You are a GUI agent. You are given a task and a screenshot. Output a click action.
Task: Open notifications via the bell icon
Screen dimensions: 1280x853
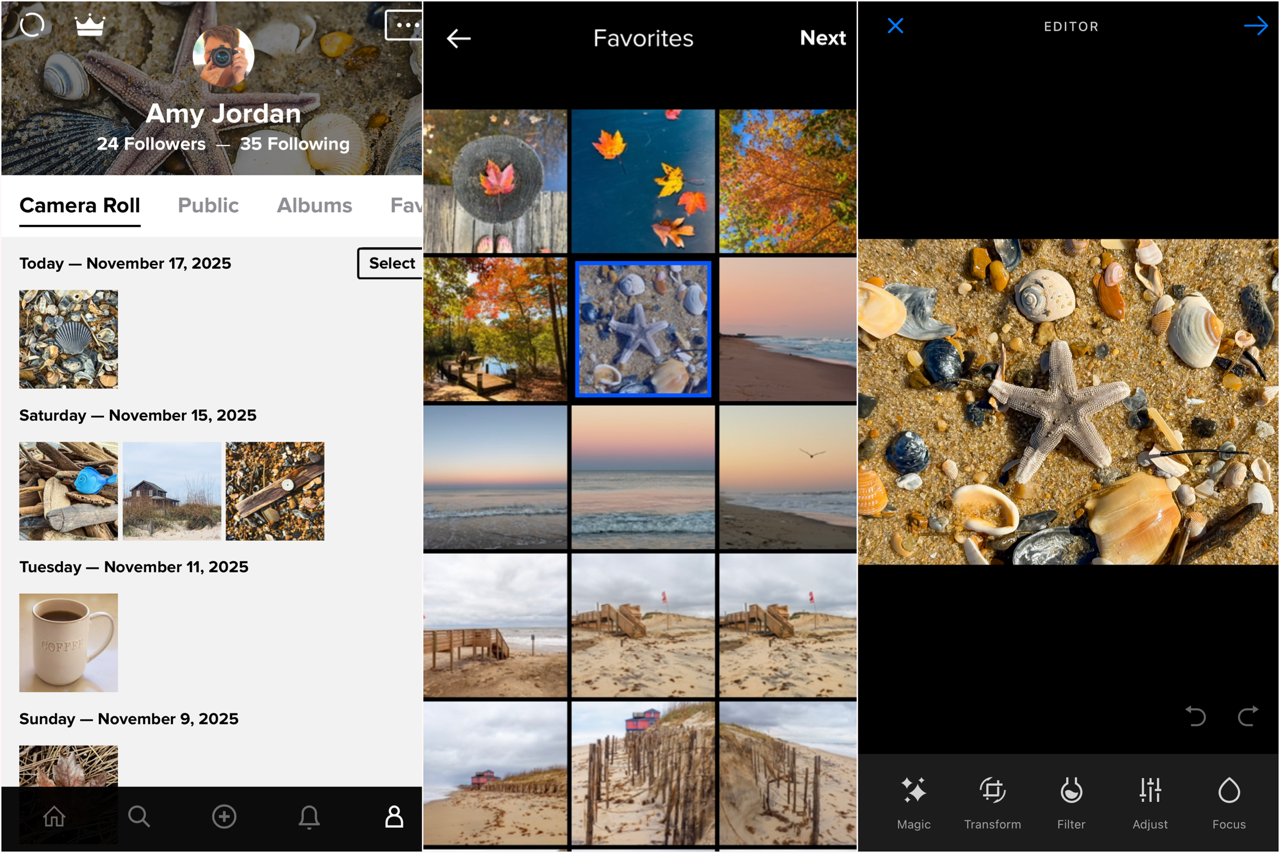point(309,817)
